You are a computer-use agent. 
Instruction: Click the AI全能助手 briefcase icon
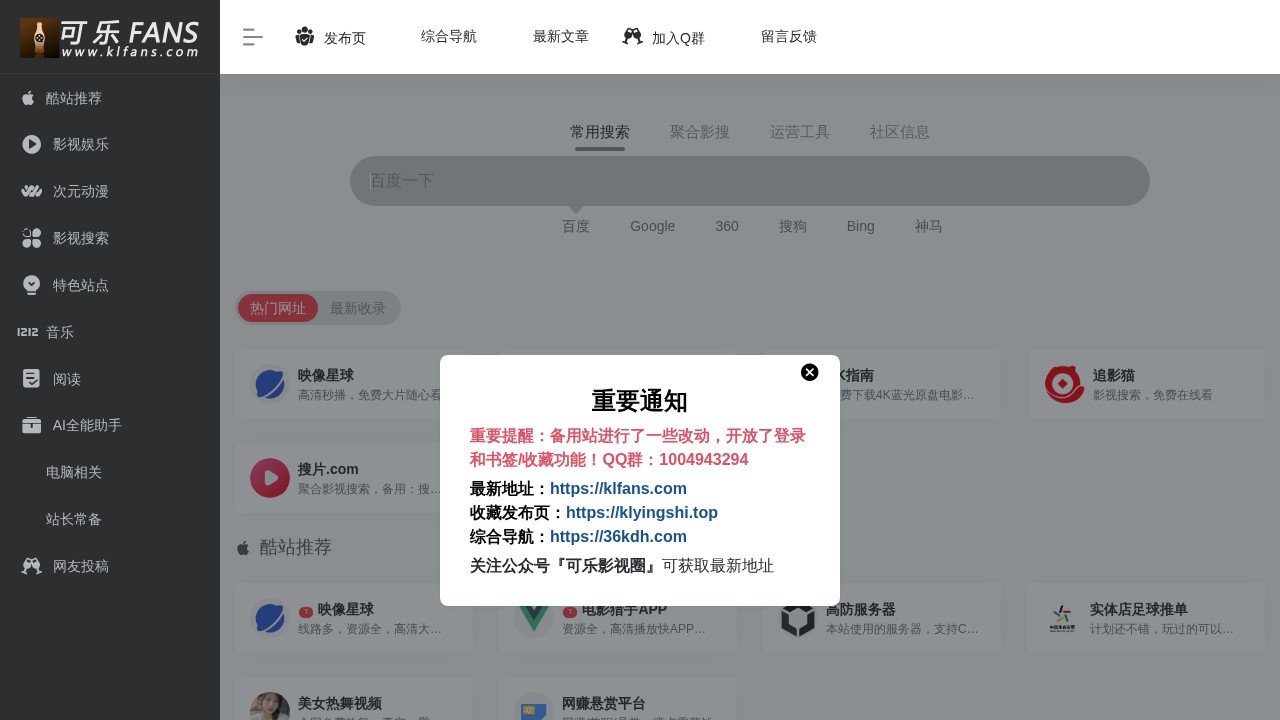32,425
